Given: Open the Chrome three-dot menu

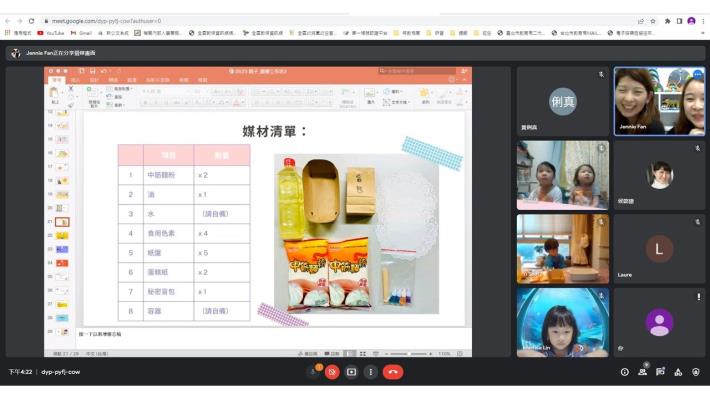Looking at the screenshot, I should pyautogui.click(x=703, y=21).
